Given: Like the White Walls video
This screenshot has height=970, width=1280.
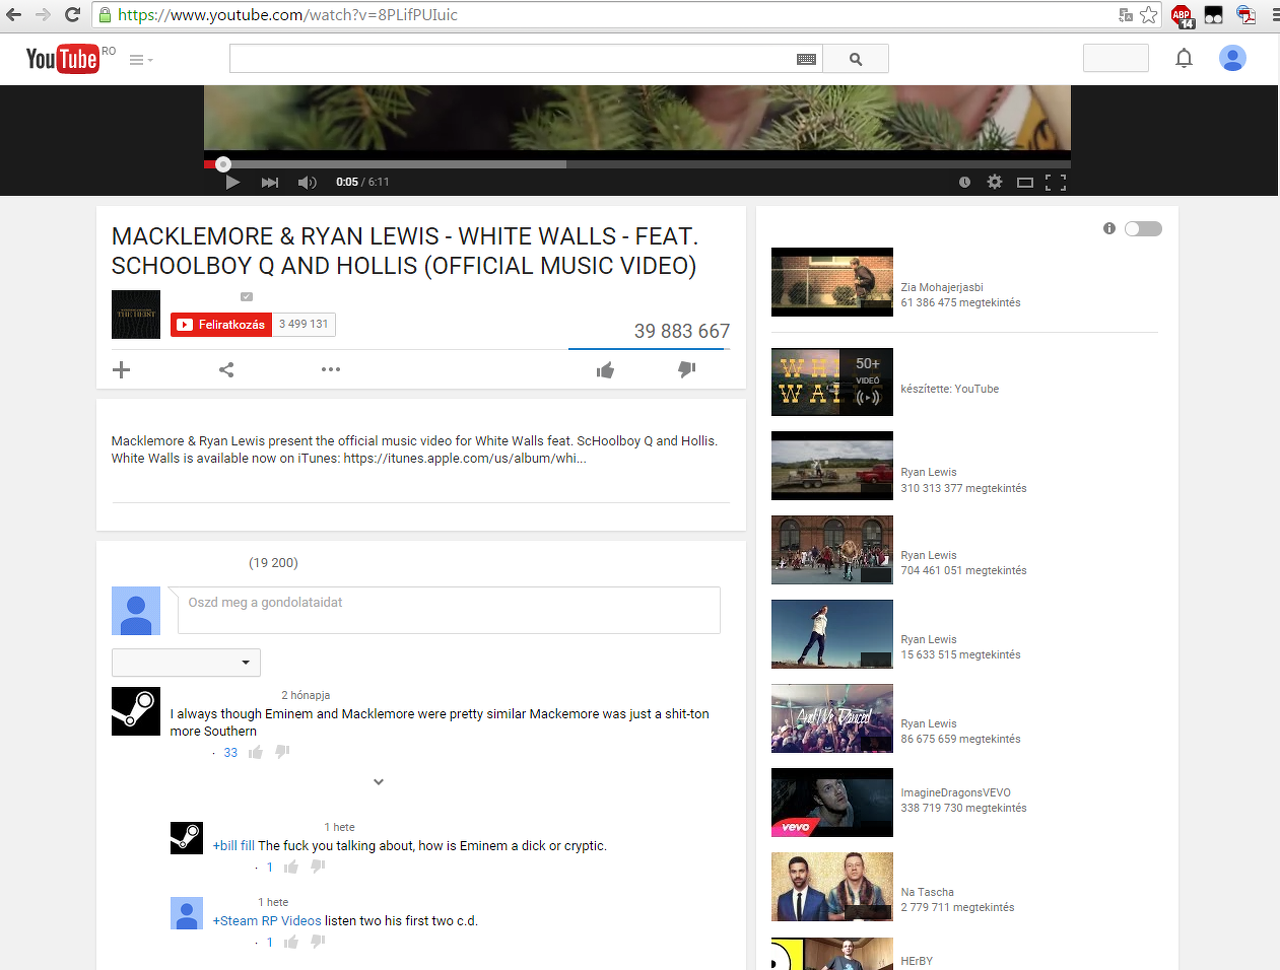Looking at the screenshot, I should [x=605, y=370].
